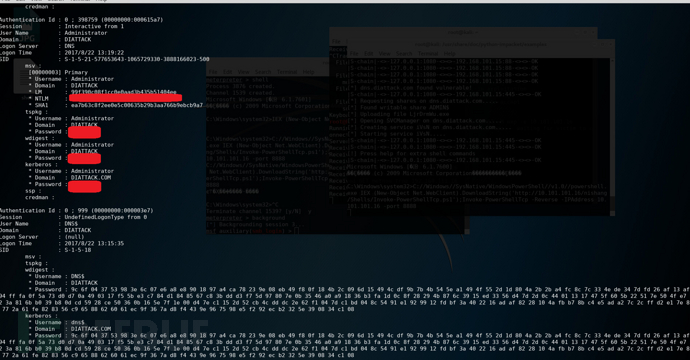690x360 pixels.
Task: Click kerberos Username 'dns$'
Action: click(x=77, y=323)
